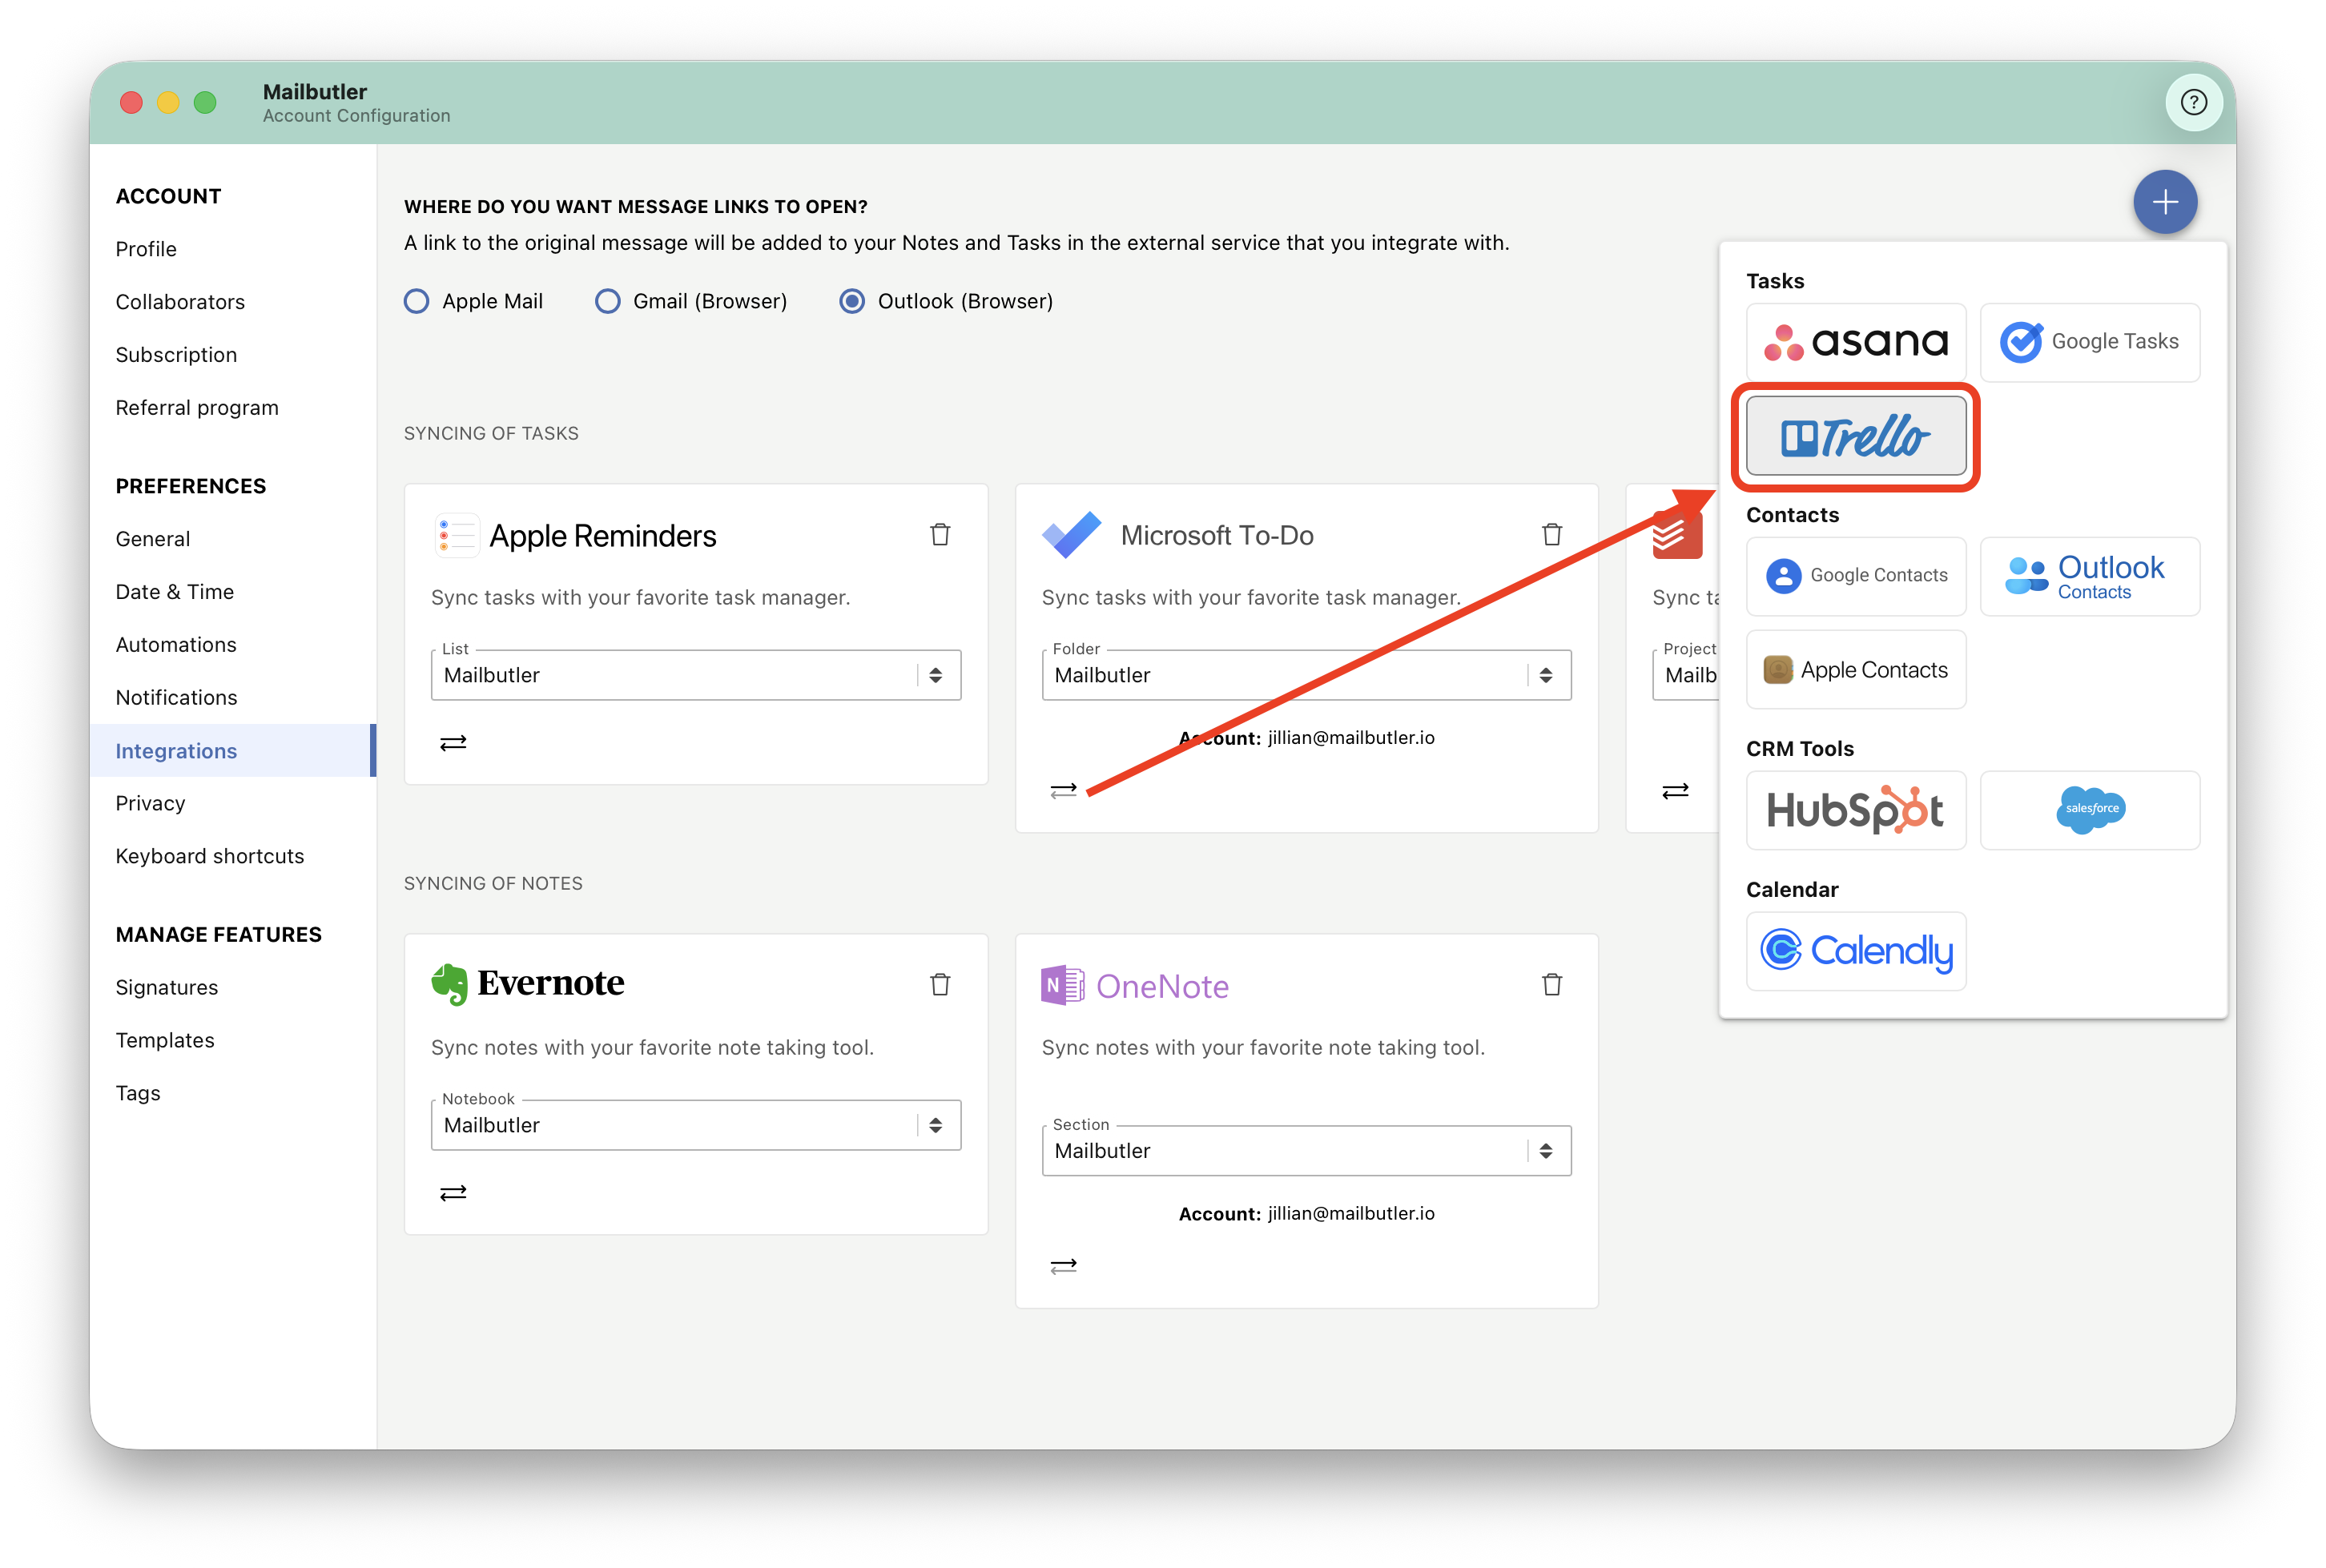Image resolution: width=2326 pixels, height=1568 pixels.
Task: Delete the OneNote integration
Action: coord(1551,985)
